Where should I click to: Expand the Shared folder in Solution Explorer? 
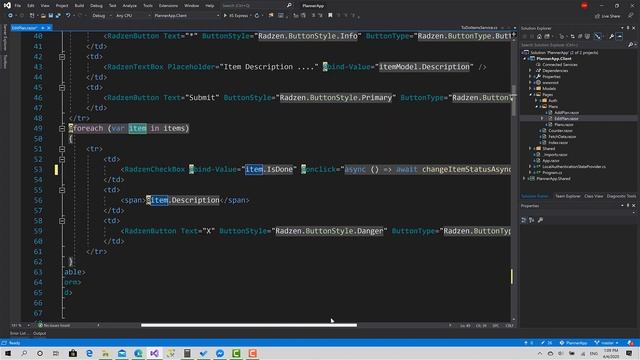point(530,149)
